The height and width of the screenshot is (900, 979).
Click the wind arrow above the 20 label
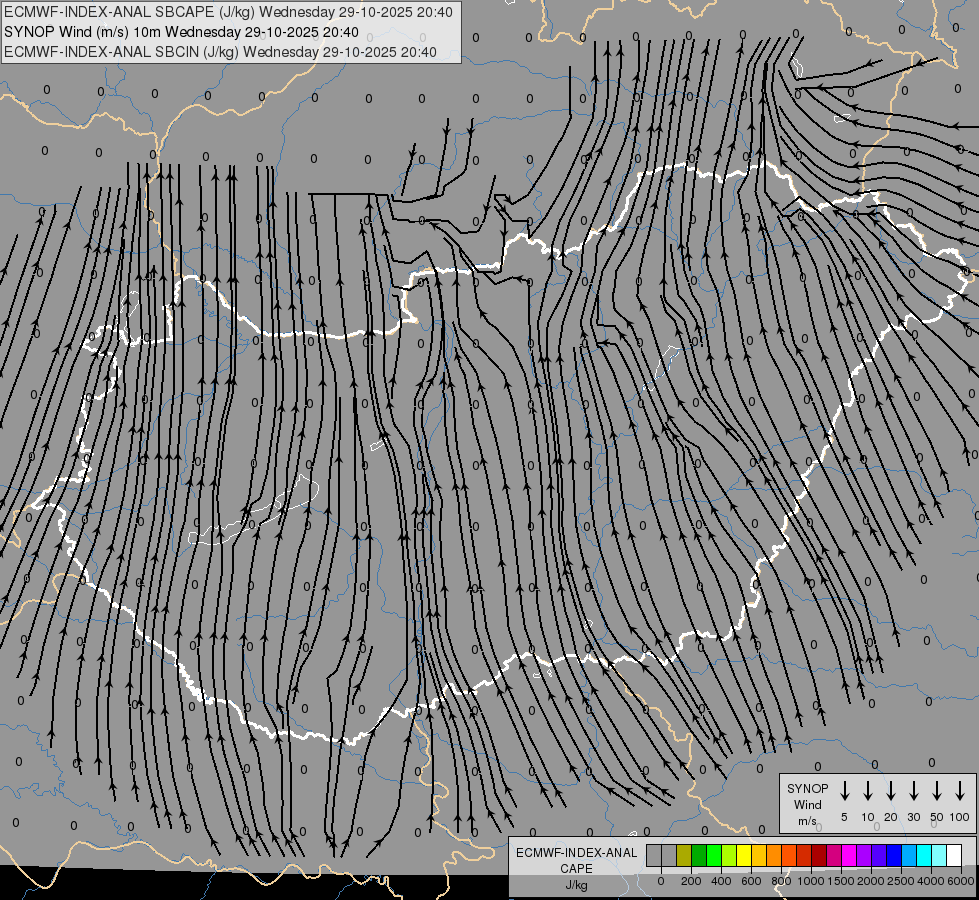(891, 791)
